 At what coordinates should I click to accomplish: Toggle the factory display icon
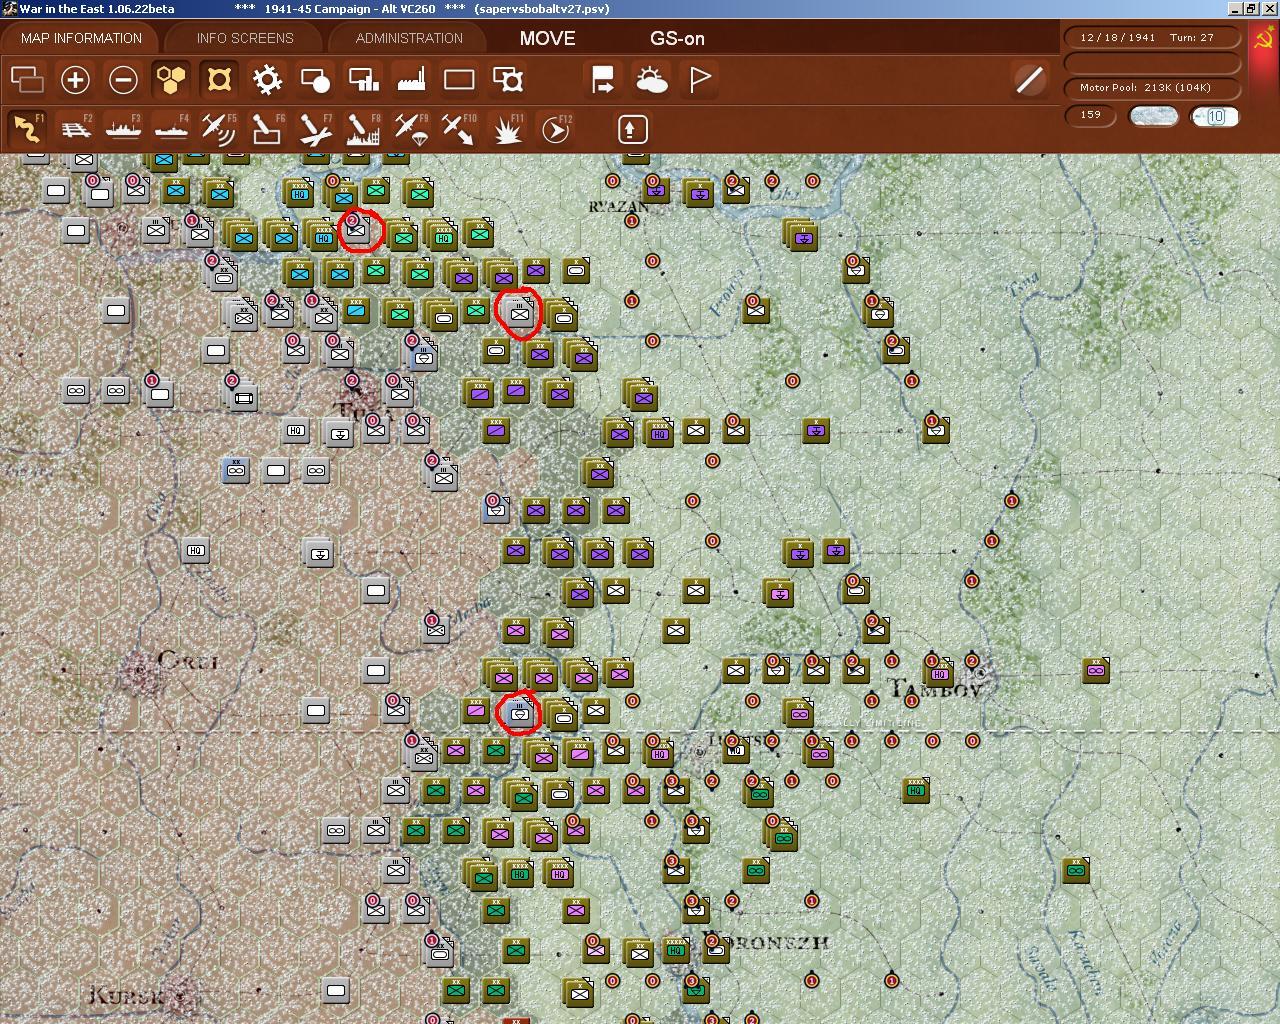point(411,79)
